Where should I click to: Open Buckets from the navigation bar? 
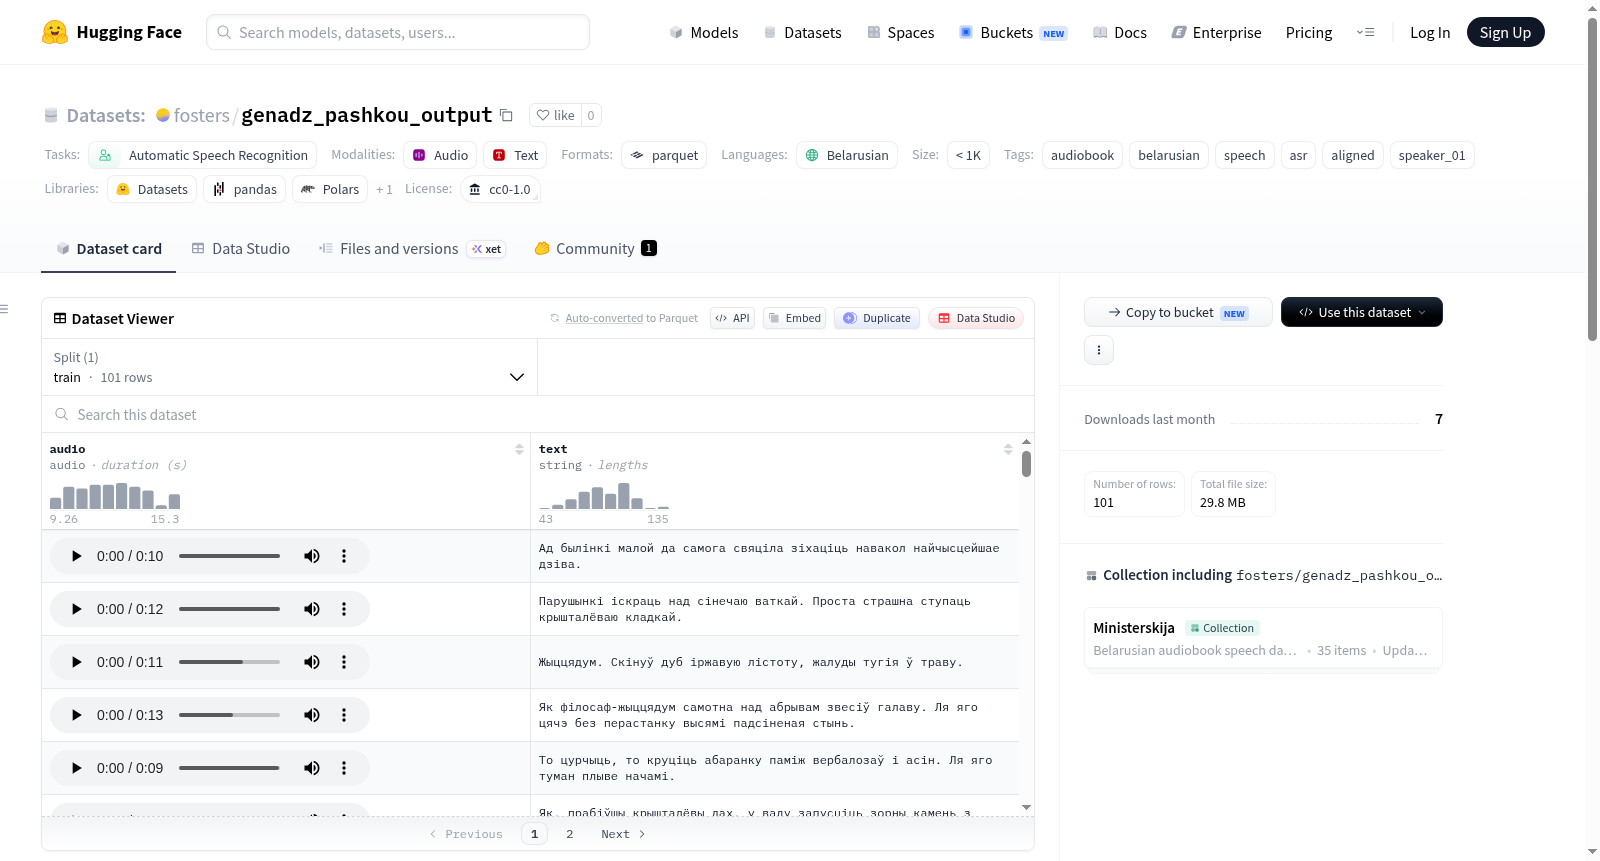[1013, 32]
